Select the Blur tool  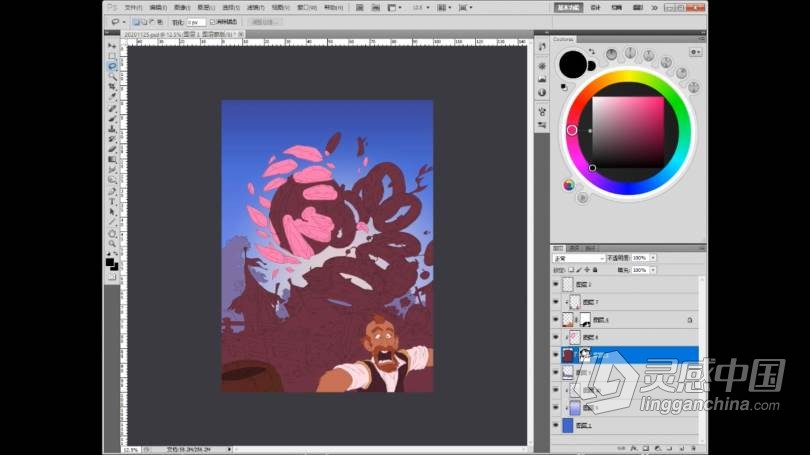pyautogui.click(x=112, y=170)
